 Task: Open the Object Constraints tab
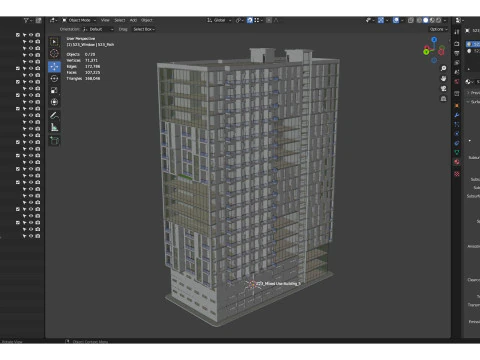coord(457,143)
